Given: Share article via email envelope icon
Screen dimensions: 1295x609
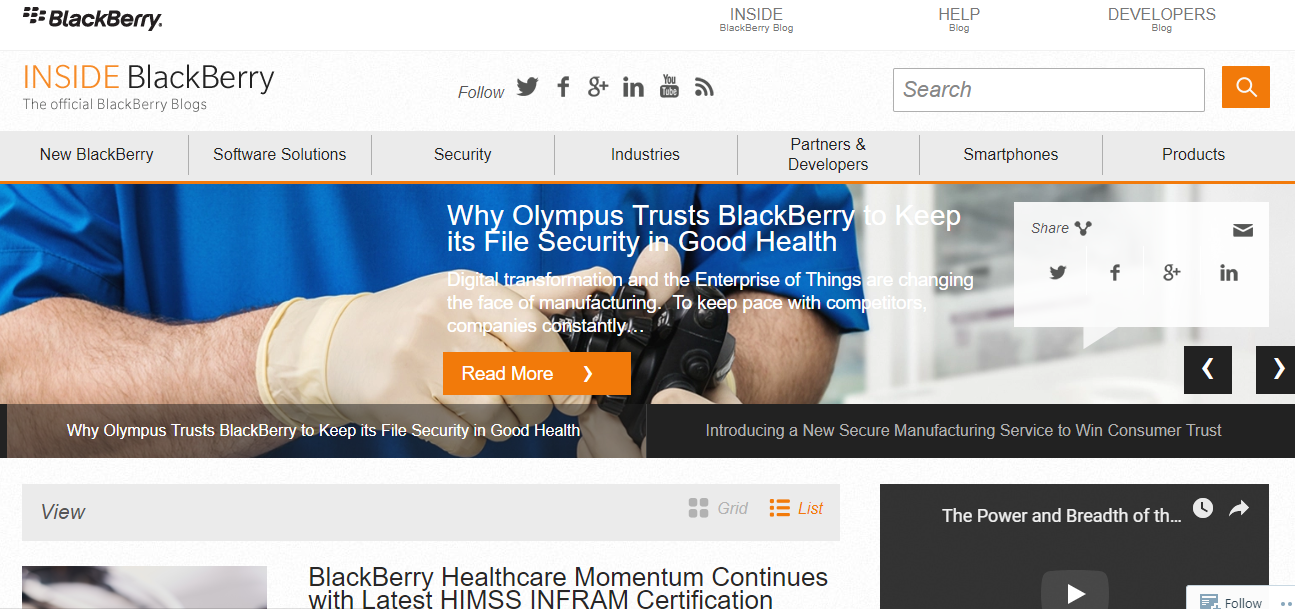Looking at the screenshot, I should [1242, 230].
